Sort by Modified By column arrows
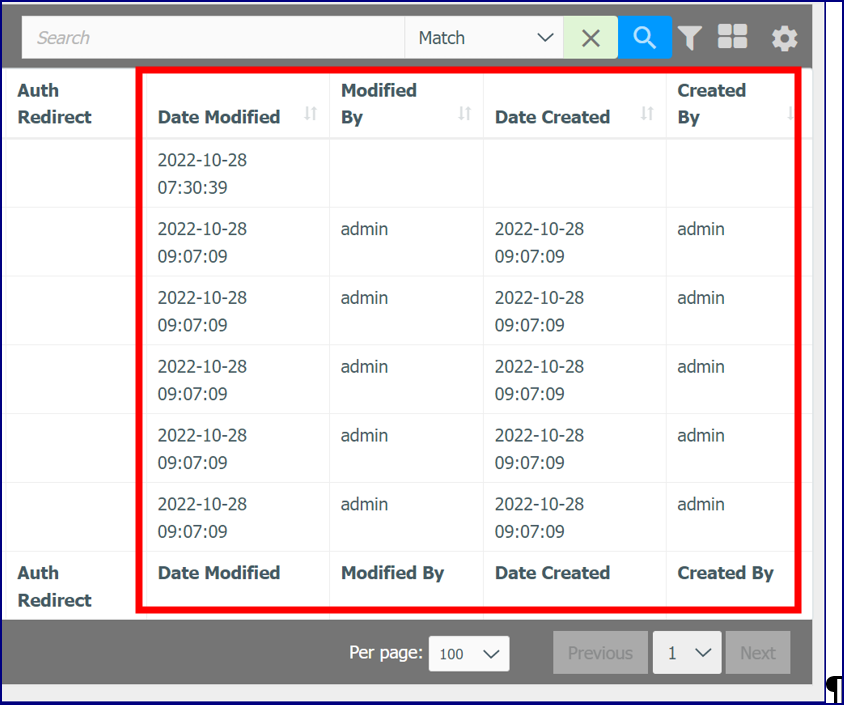 tap(465, 114)
